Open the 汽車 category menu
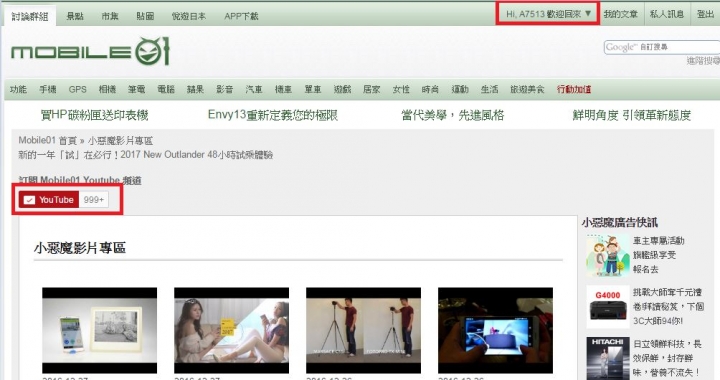 254,89
